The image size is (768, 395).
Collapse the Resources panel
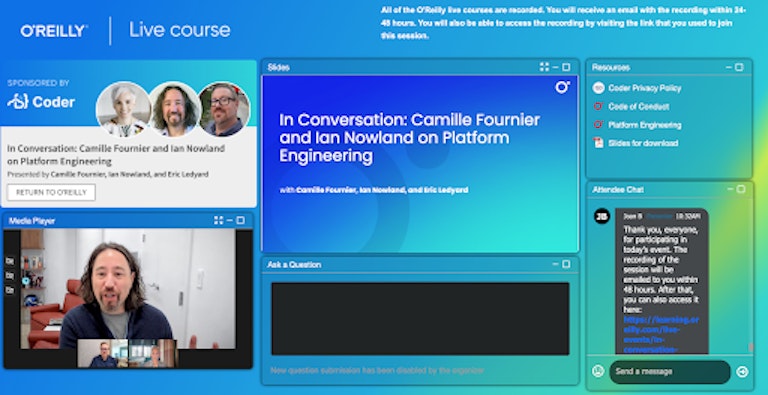(x=729, y=67)
